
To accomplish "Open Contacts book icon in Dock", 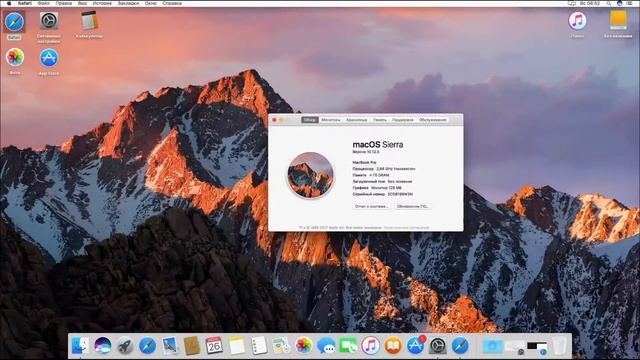I will tap(192, 346).
